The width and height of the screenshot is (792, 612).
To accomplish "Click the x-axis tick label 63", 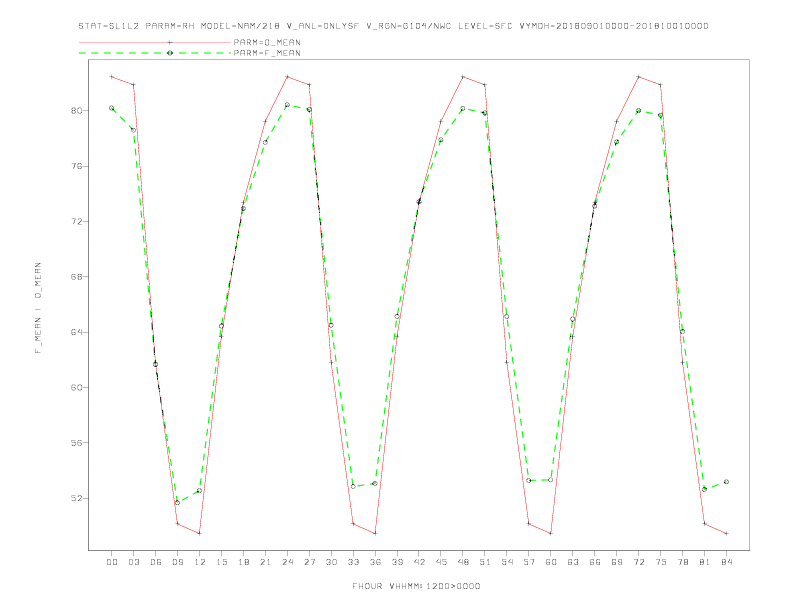I will [573, 562].
